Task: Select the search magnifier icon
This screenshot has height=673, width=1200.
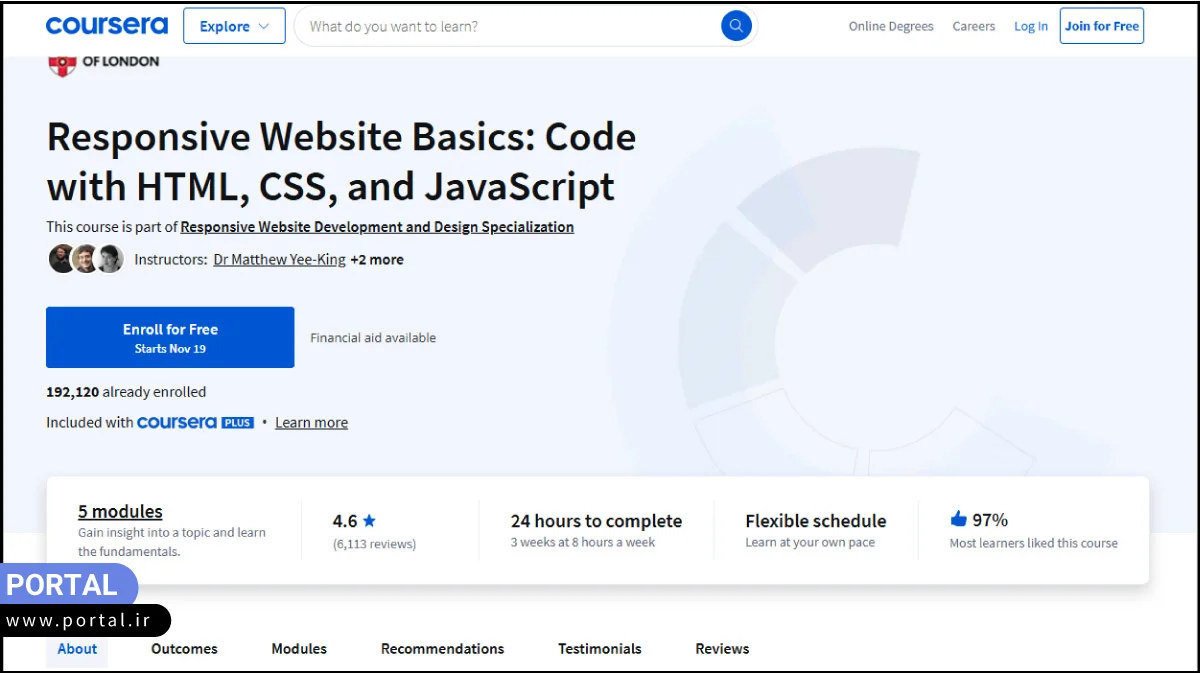Action: (x=736, y=25)
